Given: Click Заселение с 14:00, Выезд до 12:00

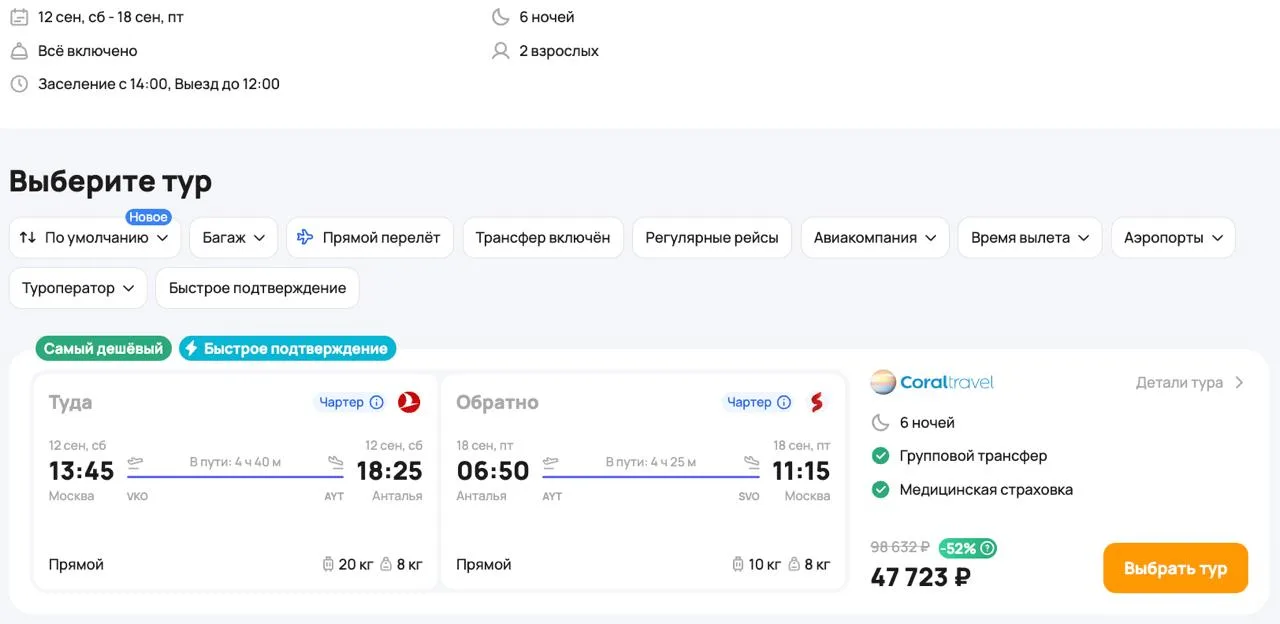Looking at the screenshot, I should 159,84.
